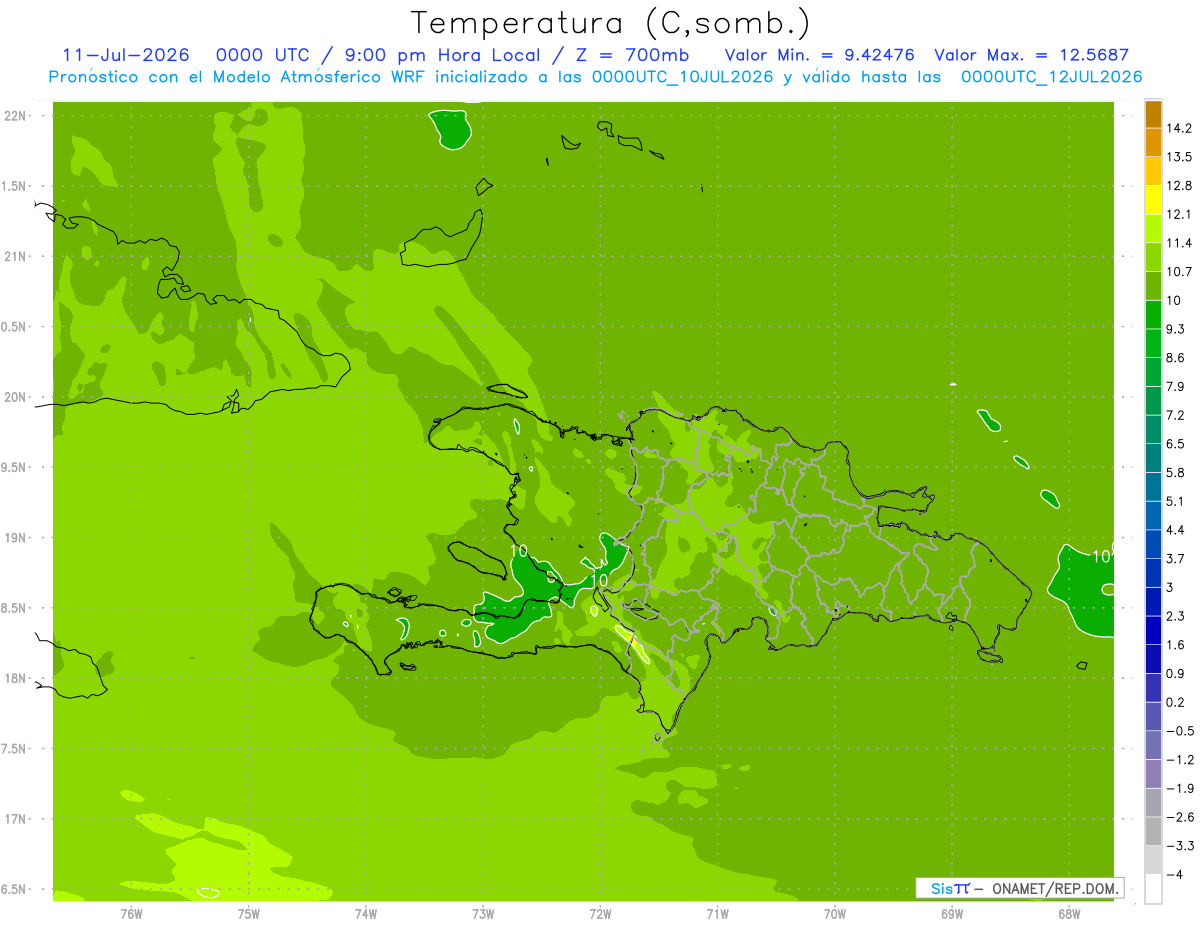Click legend swatch between 10 and 10.7
The height and width of the screenshot is (927, 1200).
[x=1153, y=286]
